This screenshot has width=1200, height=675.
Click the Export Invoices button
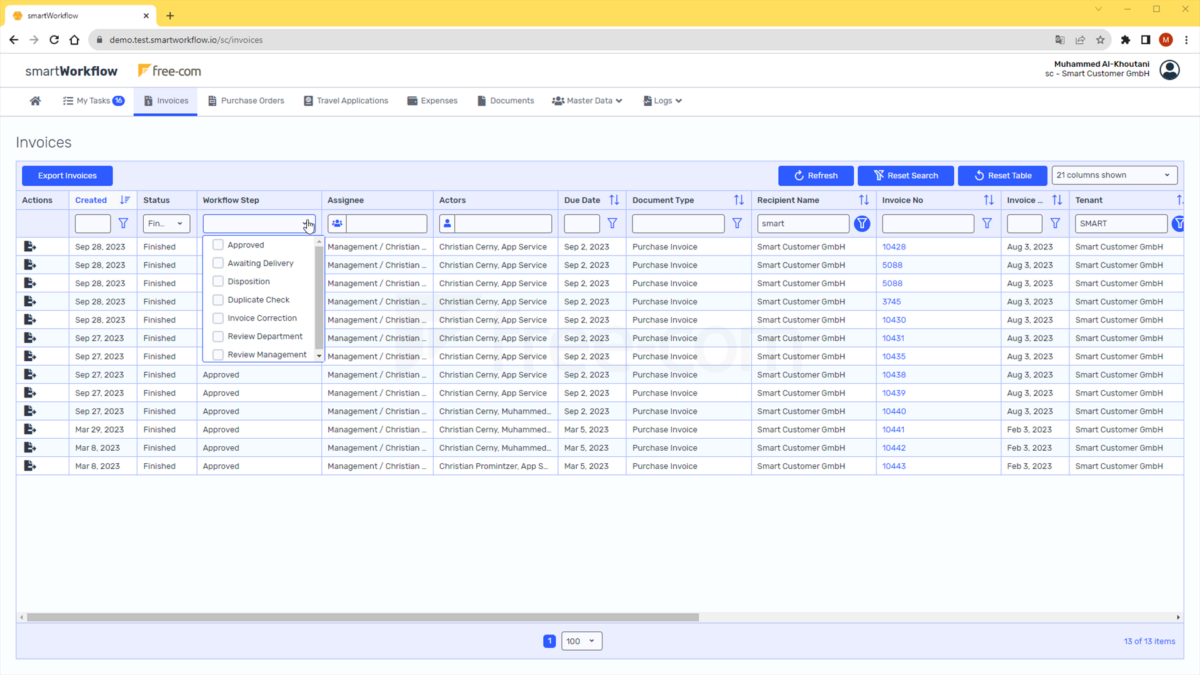pyautogui.click(x=67, y=174)
